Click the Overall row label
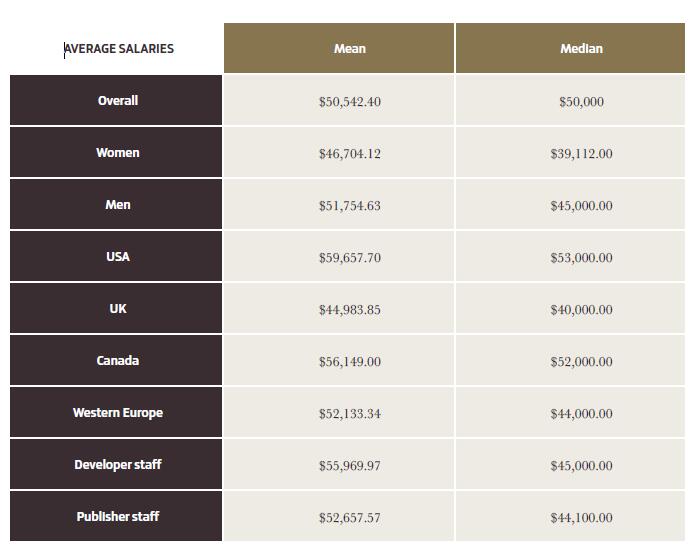694x554 pixels. [116, 100]
